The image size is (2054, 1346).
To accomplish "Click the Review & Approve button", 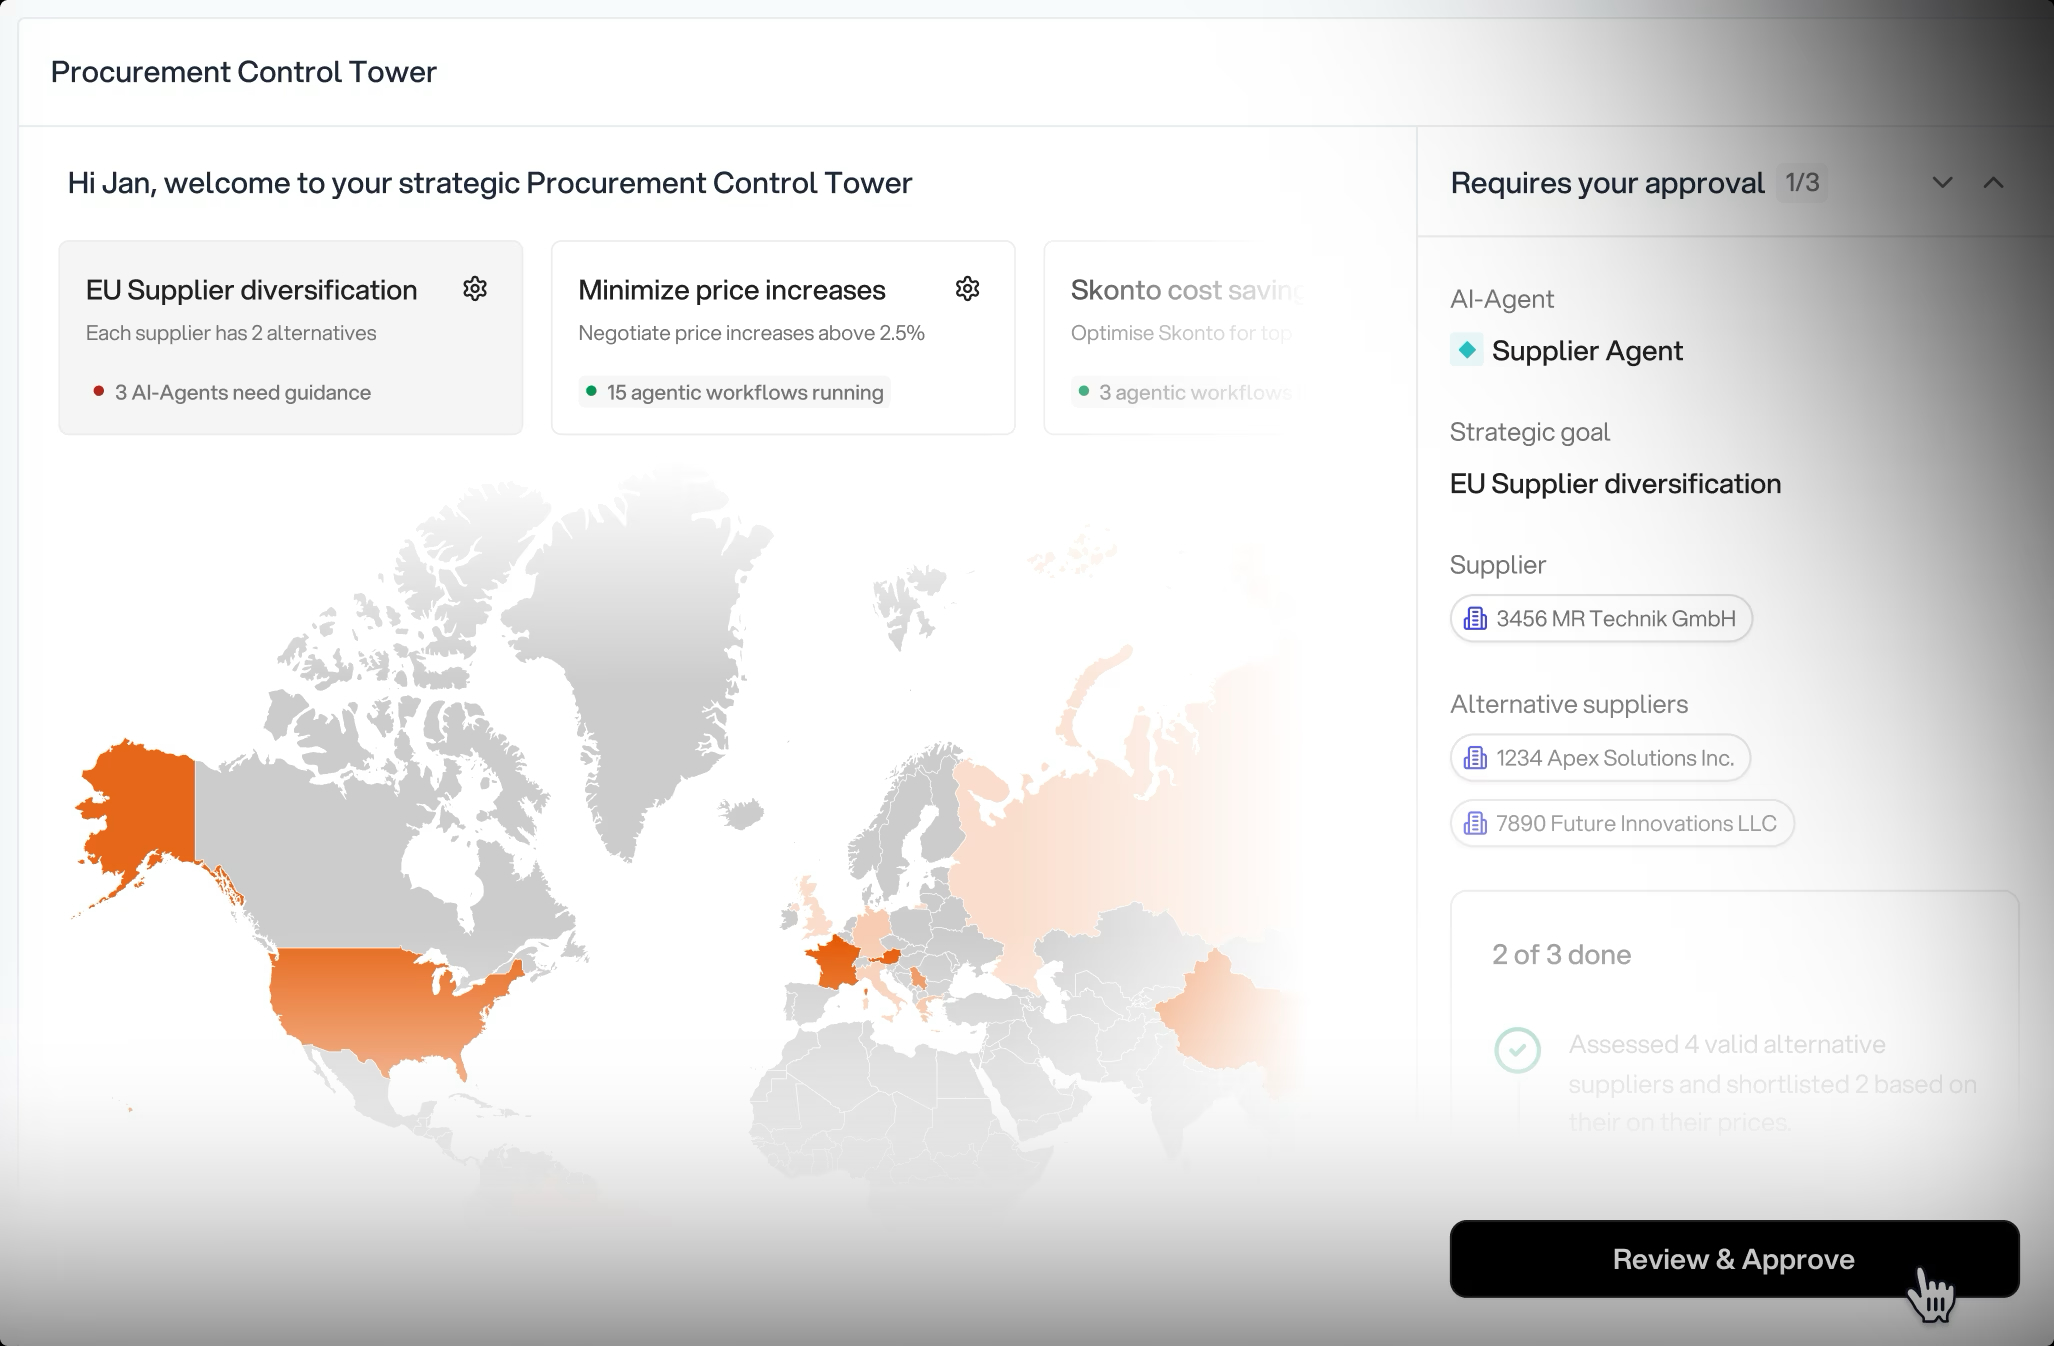I will pos(1734,1259).
